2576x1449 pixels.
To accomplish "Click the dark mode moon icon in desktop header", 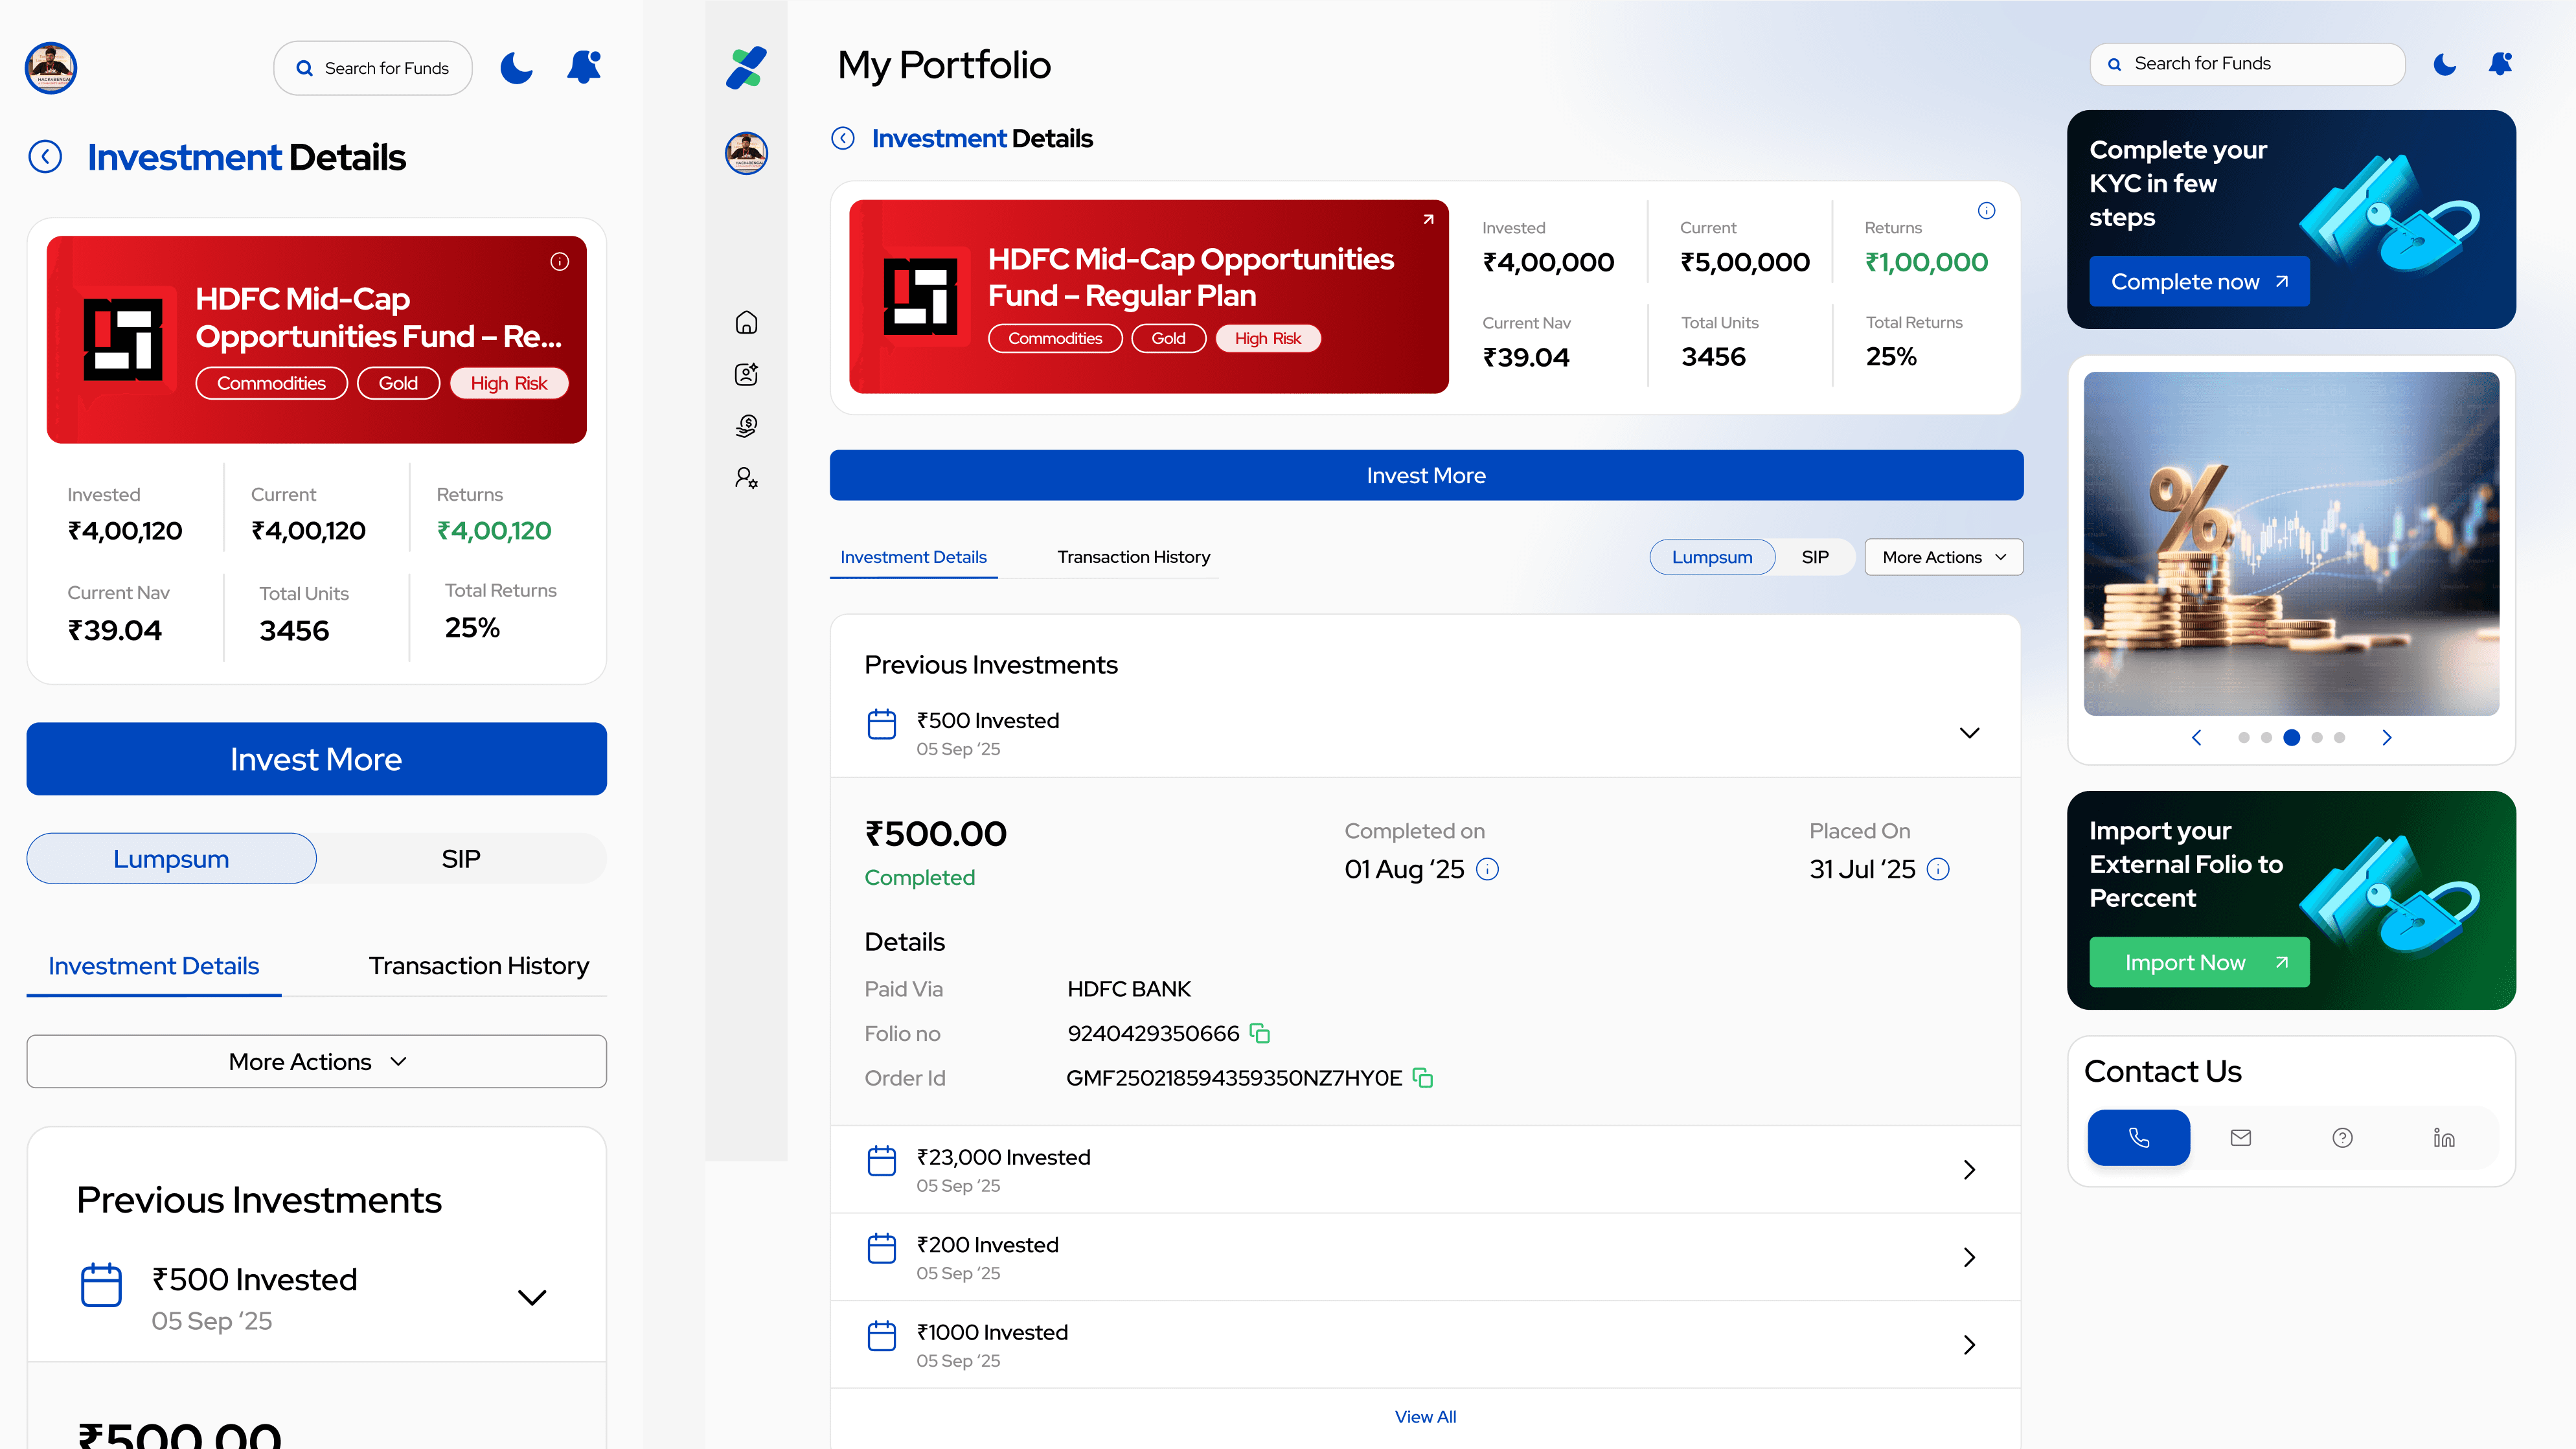I will click(x=2444, y=64).
